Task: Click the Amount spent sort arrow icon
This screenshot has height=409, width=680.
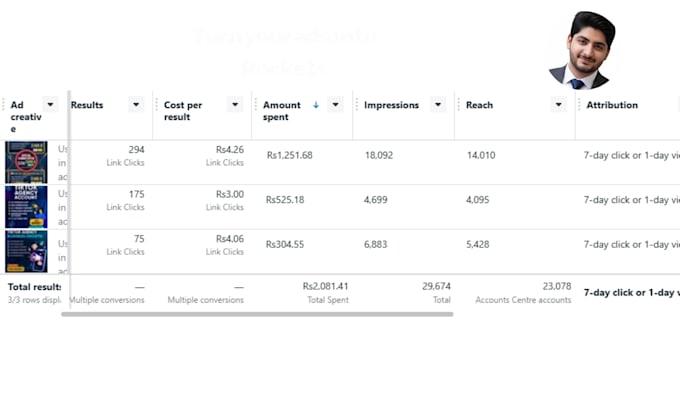Action: [316, 105]
